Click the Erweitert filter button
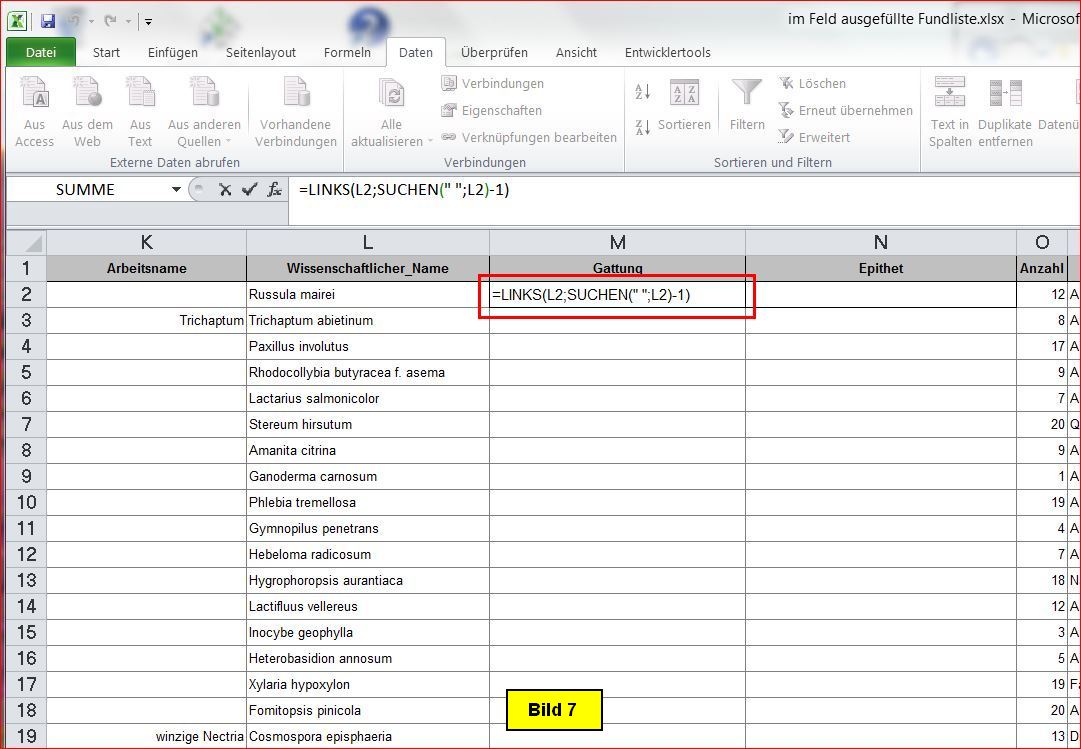This screenshot has height=749, width=1081. click(x=814, y=137)
